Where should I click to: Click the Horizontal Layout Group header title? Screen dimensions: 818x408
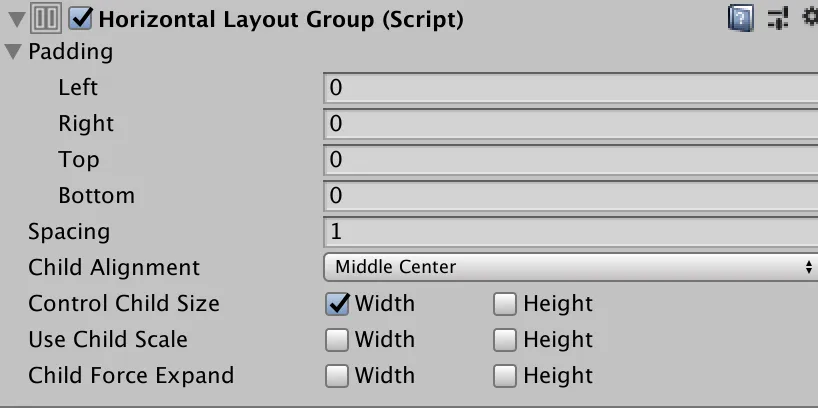click(280, 18)
